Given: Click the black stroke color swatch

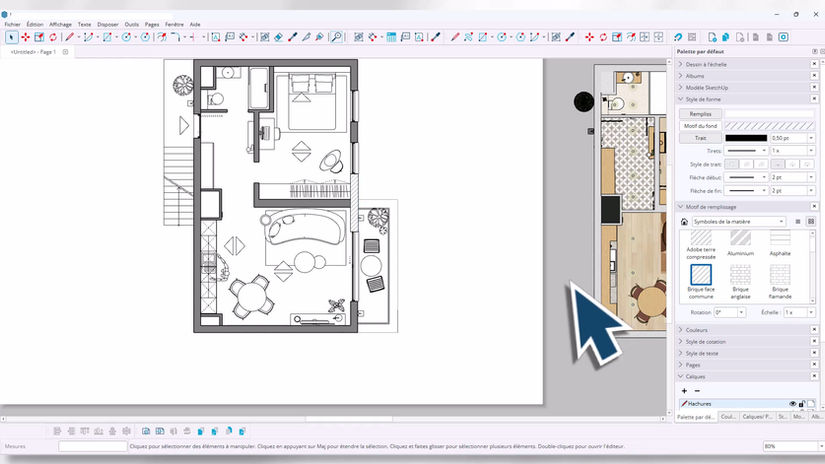Looking at the screenshot, I should pos(746,138).
